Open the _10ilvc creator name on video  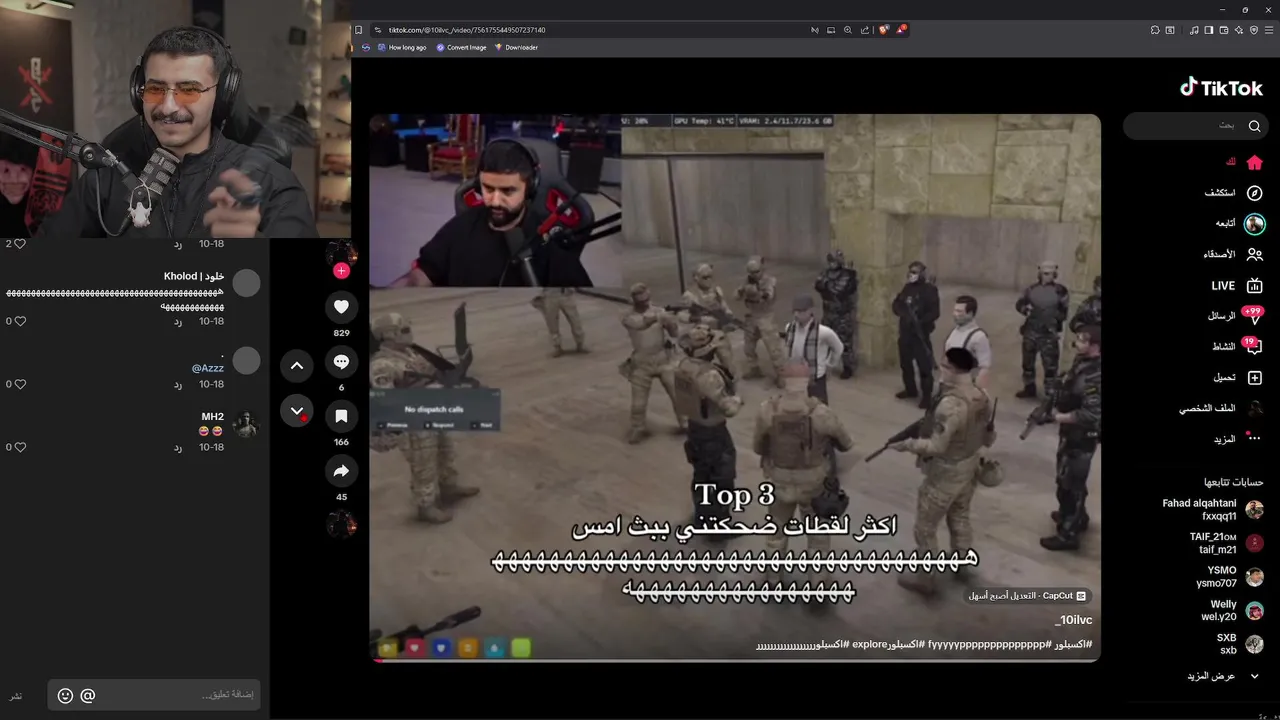click(1073, 620)
